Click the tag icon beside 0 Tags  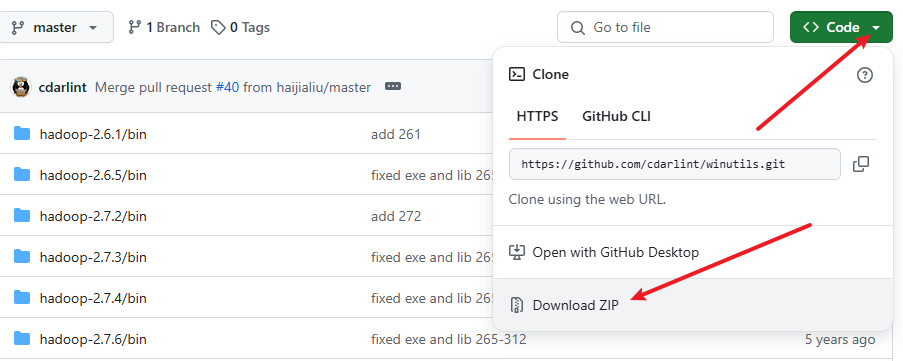(x=218, y=27)
